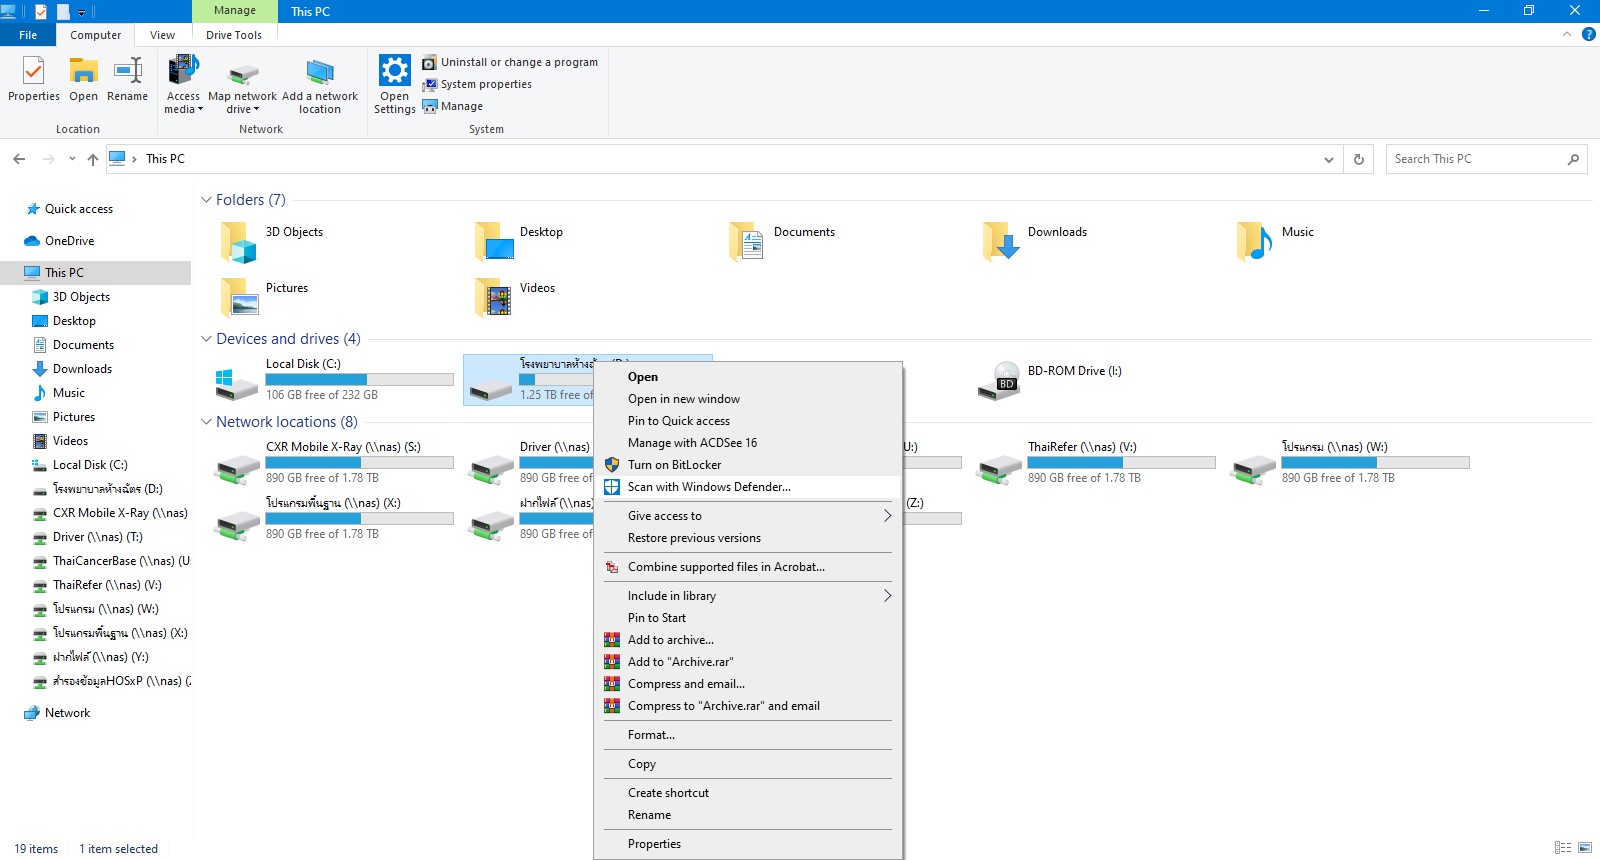This screenshot has width=1600, height=860.
Task: Switch to the Computer ribbon tab
Action: [96, 35]
